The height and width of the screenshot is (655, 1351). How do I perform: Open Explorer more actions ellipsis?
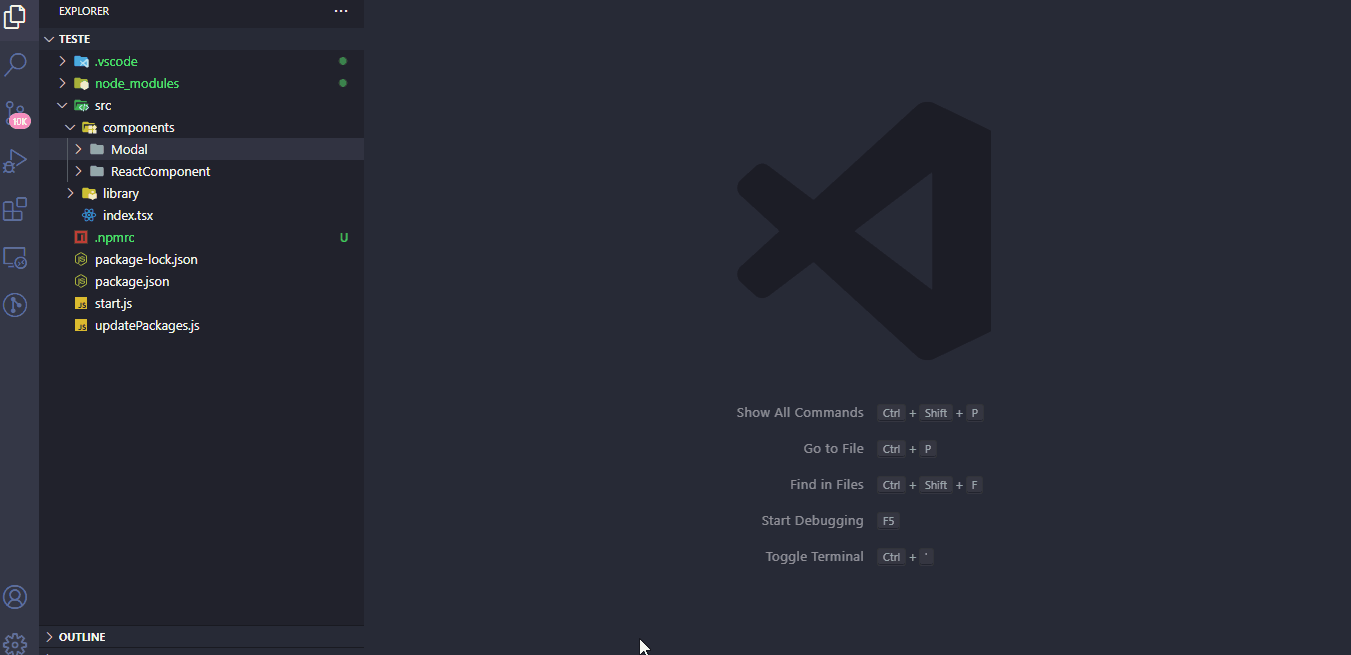click(341, 11)
